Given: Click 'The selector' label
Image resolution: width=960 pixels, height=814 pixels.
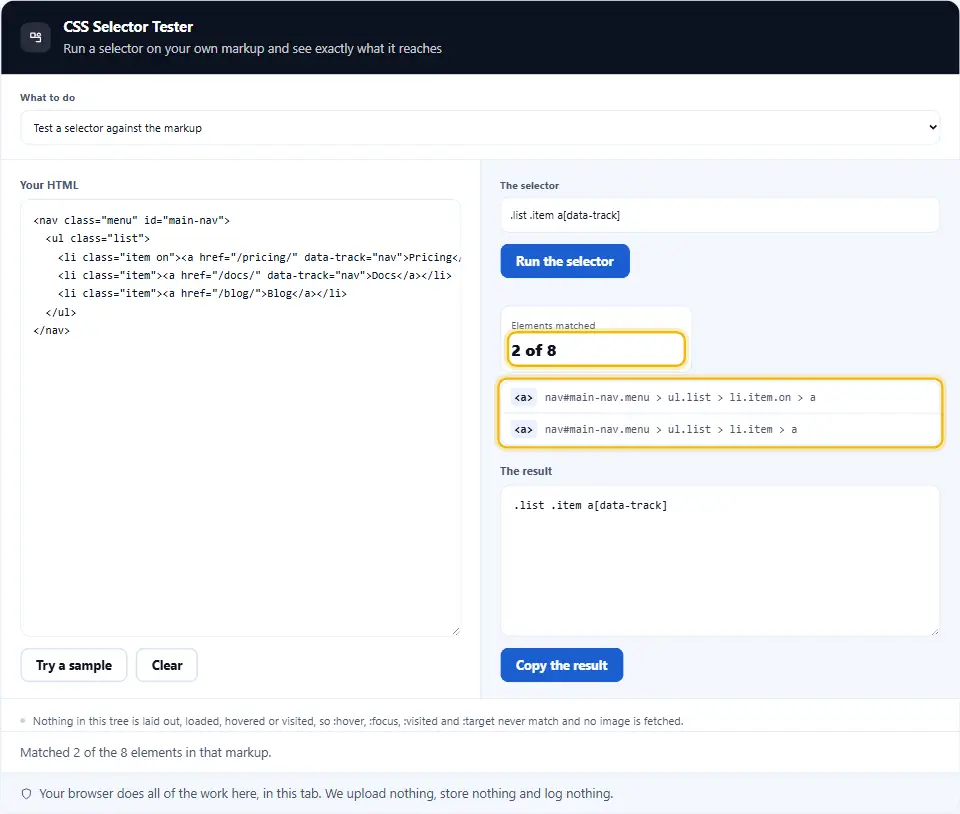Looking at the screenshot, I should pos(529,185).
